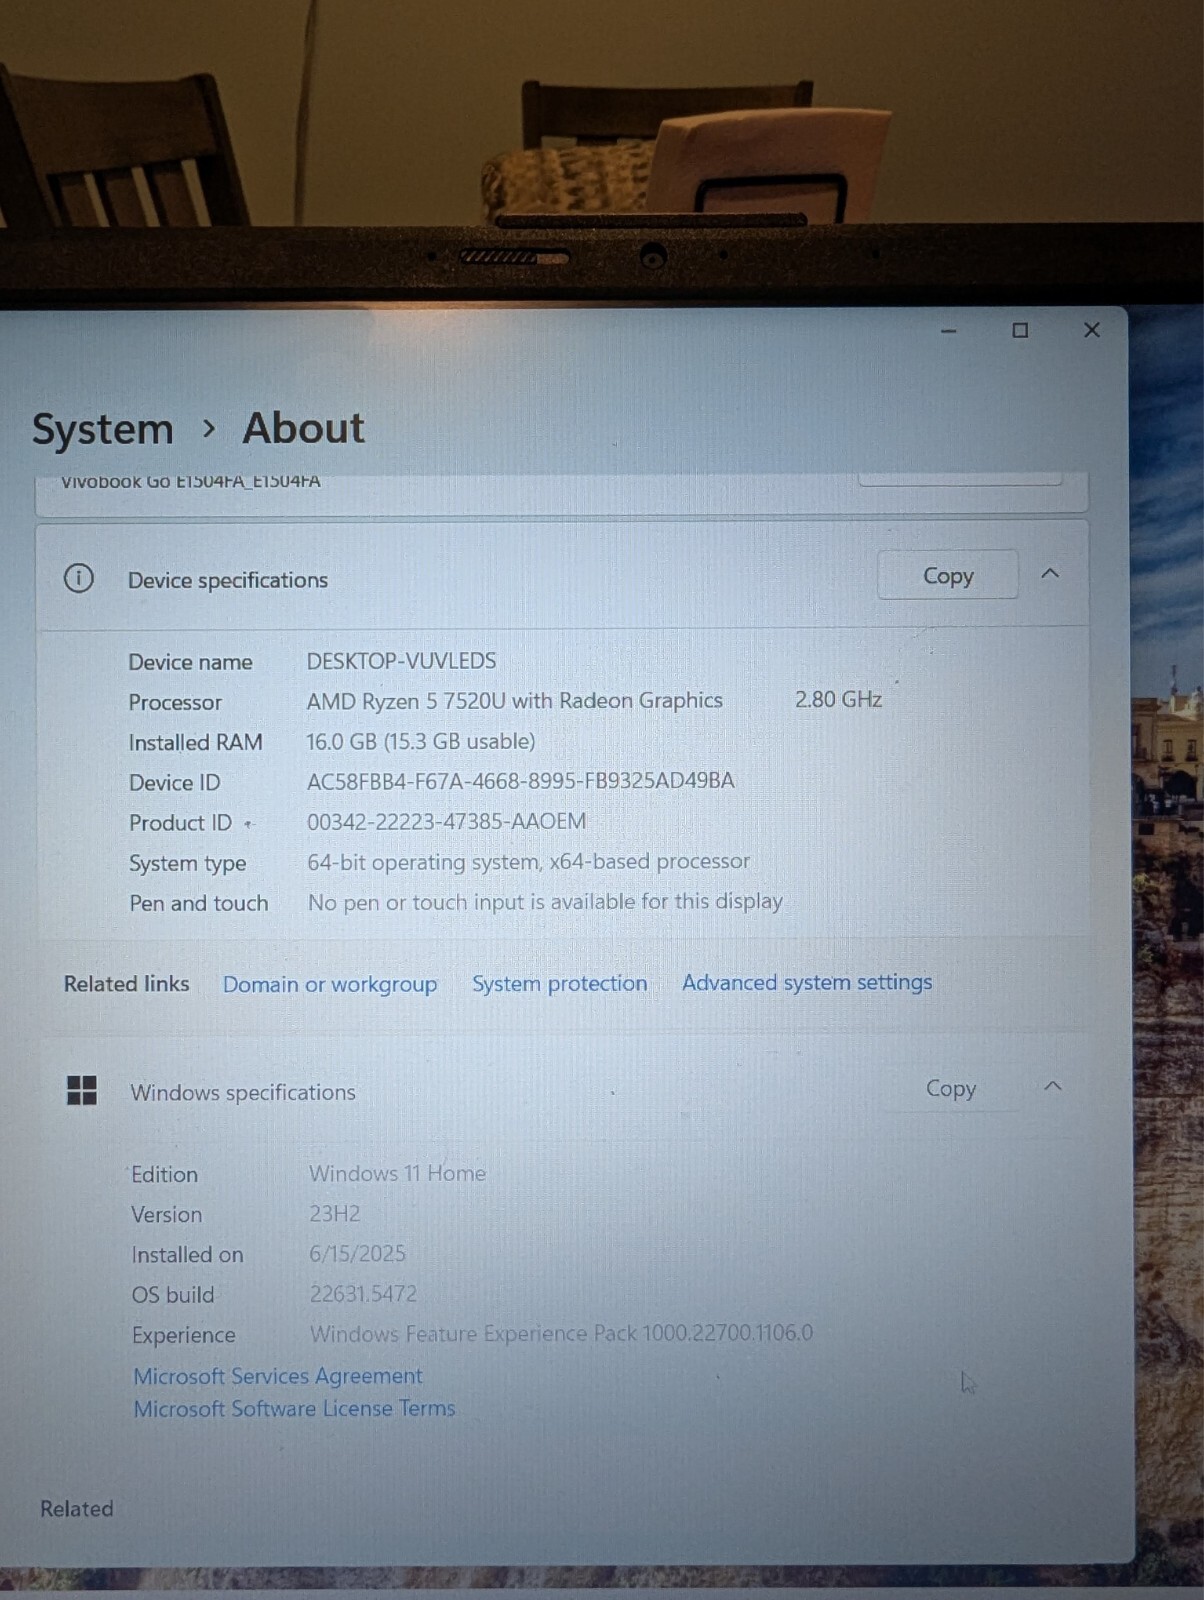This screenshot has width=1204, height=1600.
Task: Click the Device name label
Action: (x=190, y=662)
